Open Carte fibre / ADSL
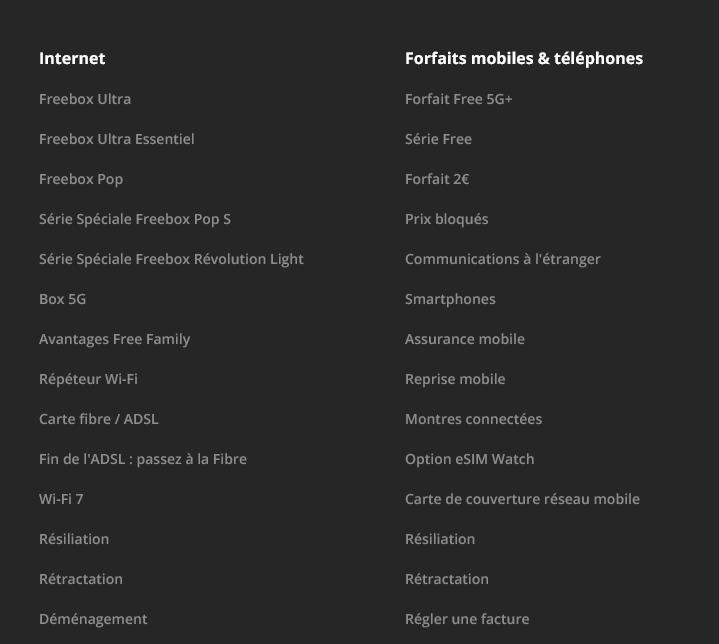The height and width of the screenshot is (644, 719). coord(99,419)
